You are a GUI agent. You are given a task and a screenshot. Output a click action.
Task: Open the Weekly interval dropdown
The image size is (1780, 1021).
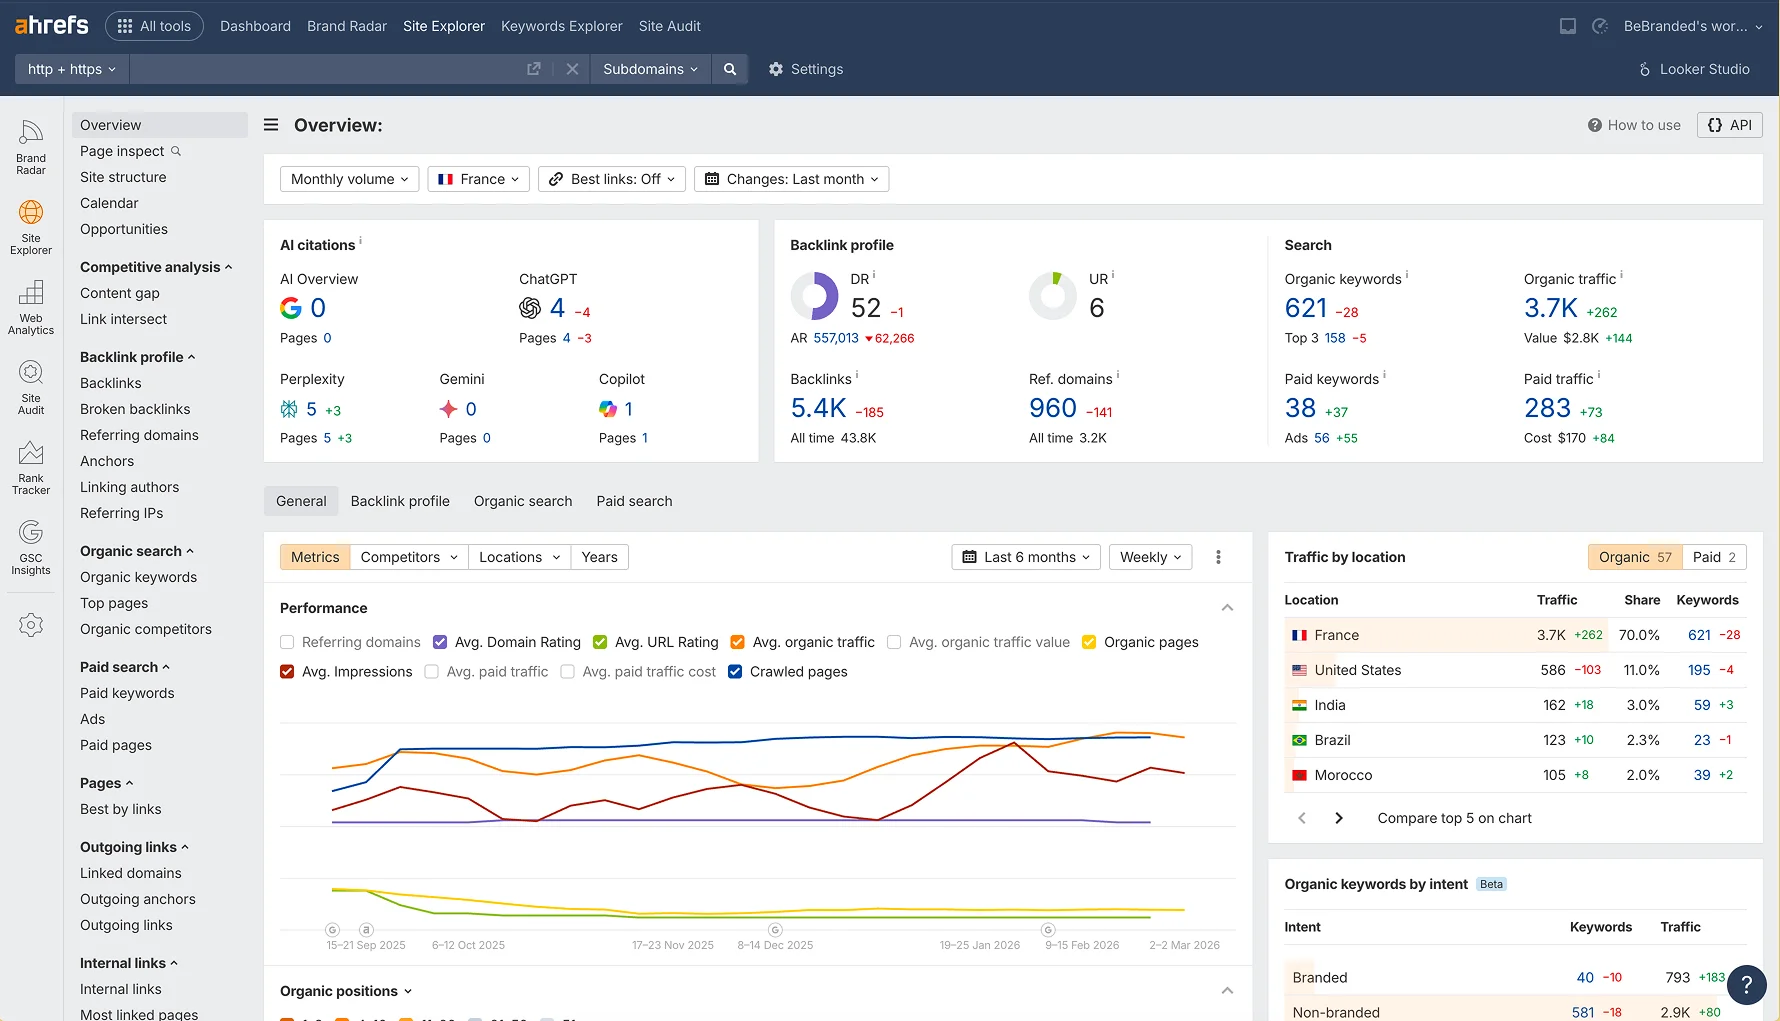pos(1150,557)
